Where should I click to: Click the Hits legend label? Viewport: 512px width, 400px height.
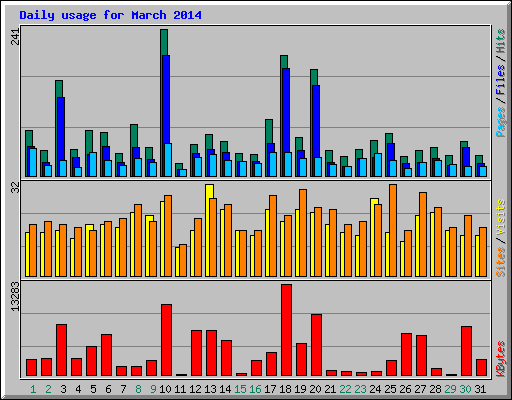[501, 41]
